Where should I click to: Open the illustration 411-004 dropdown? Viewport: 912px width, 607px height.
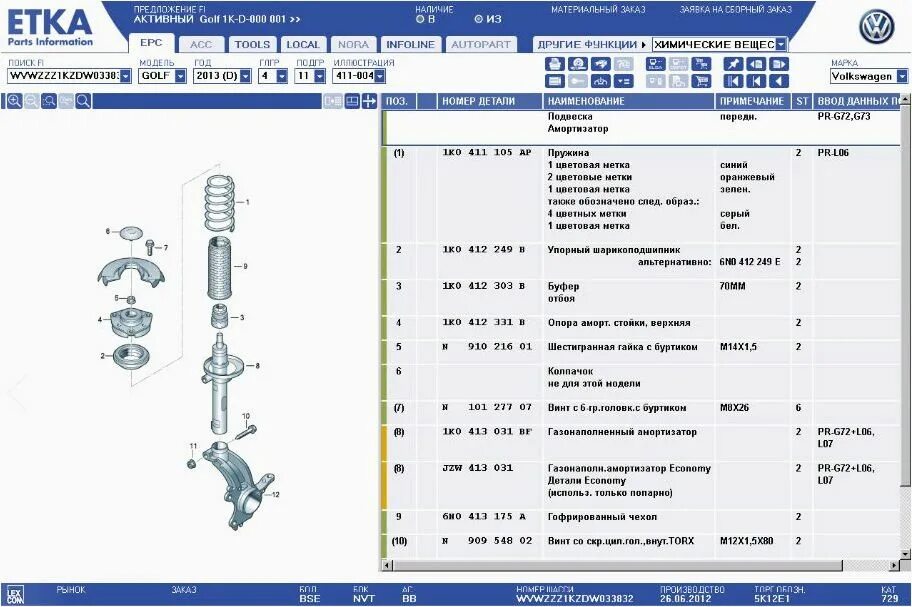pos(380,76)
